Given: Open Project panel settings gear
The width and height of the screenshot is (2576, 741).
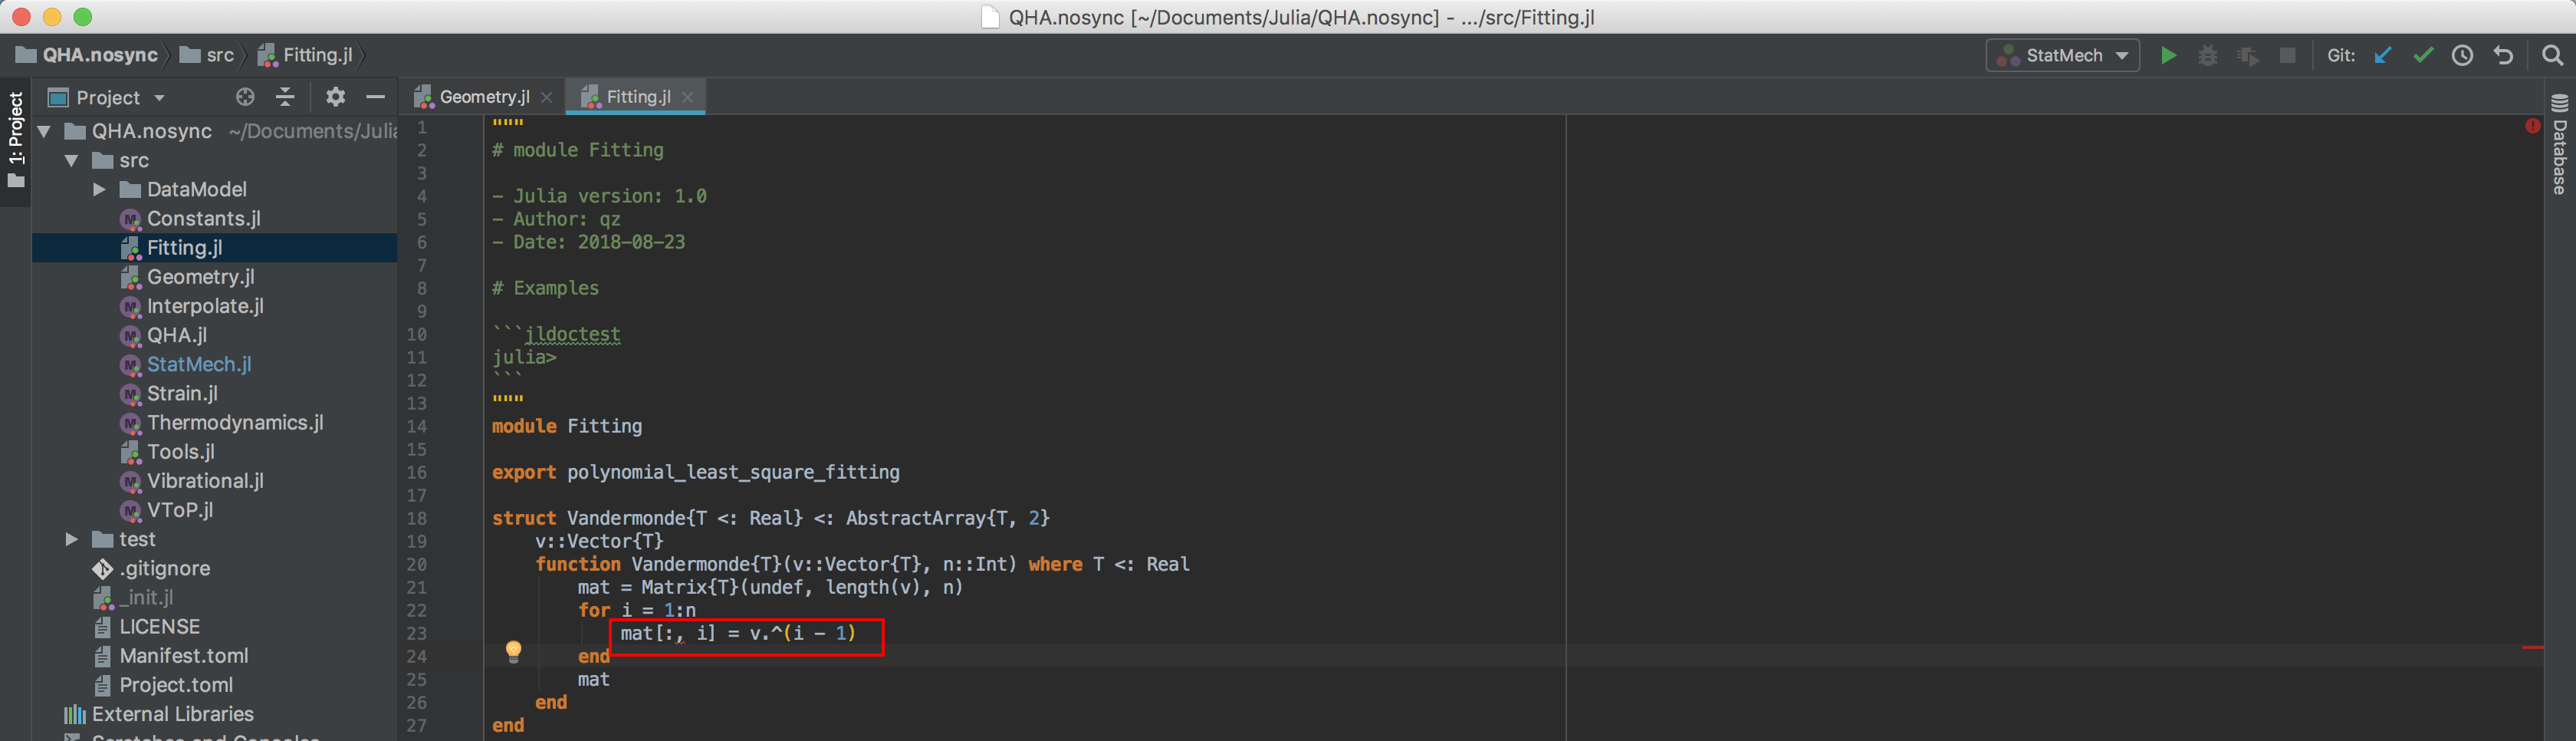Looking at the screenshot, I should coord(335,96).
